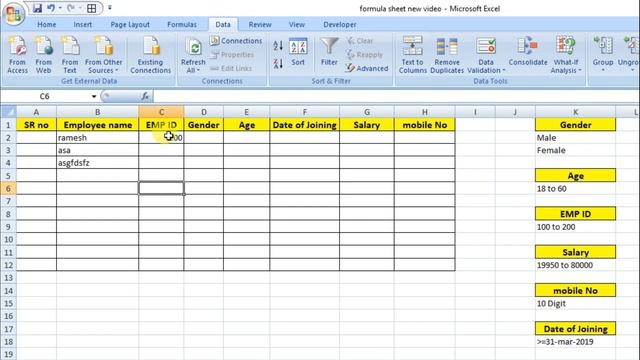Click Reapply filter
Image resolution: width=640 pixels, height=360 pixels.
click(x=365, y=55)
